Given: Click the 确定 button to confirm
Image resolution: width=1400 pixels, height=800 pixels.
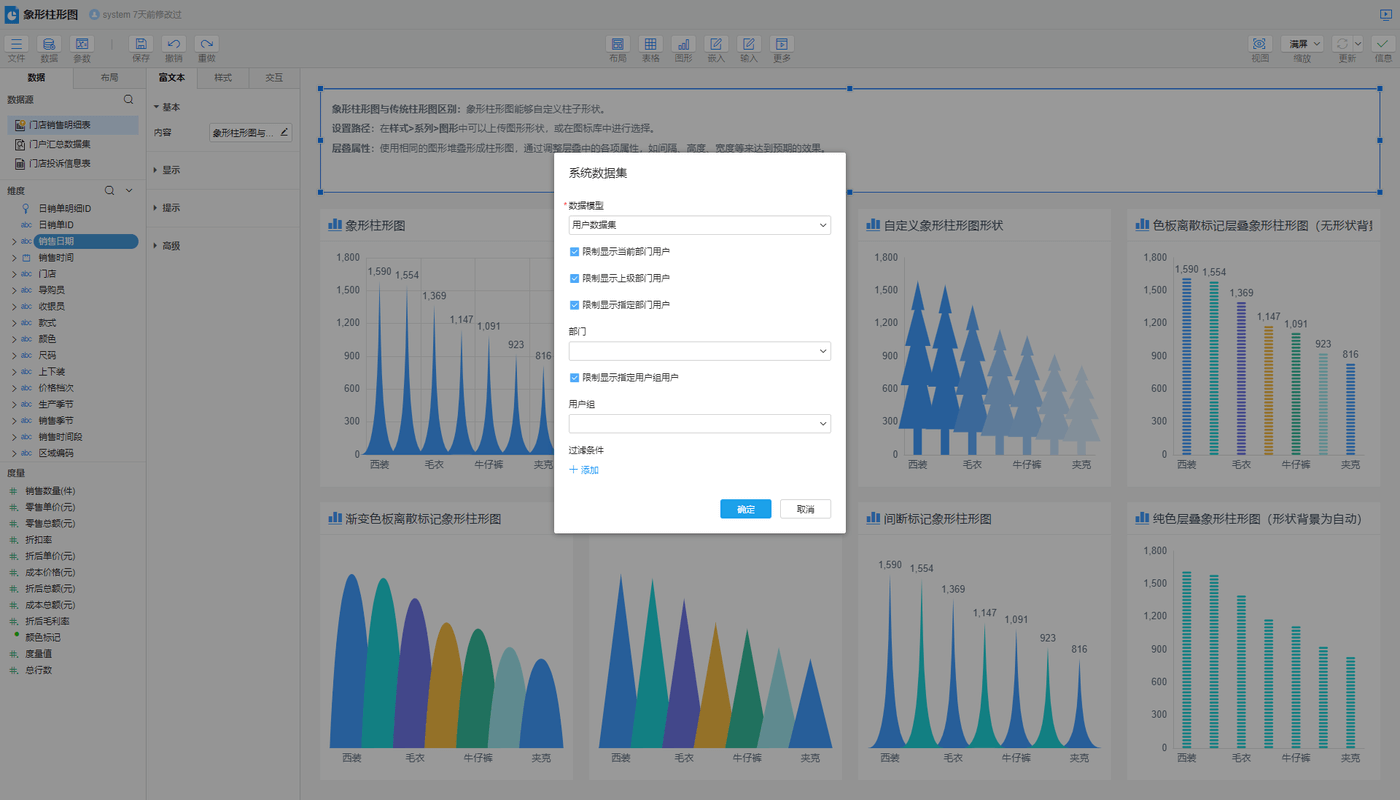Looking at the screenshot, I should tap(745, 509).
